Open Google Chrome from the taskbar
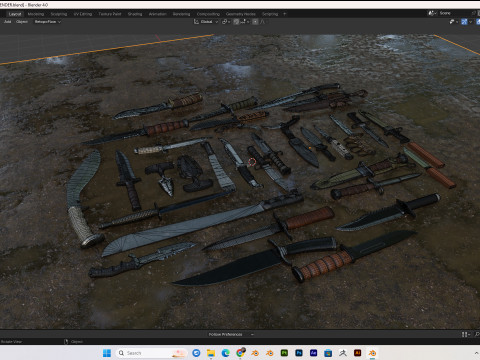Screen dimensions: 480x360 pyautogui.click(x=240, y=353)
